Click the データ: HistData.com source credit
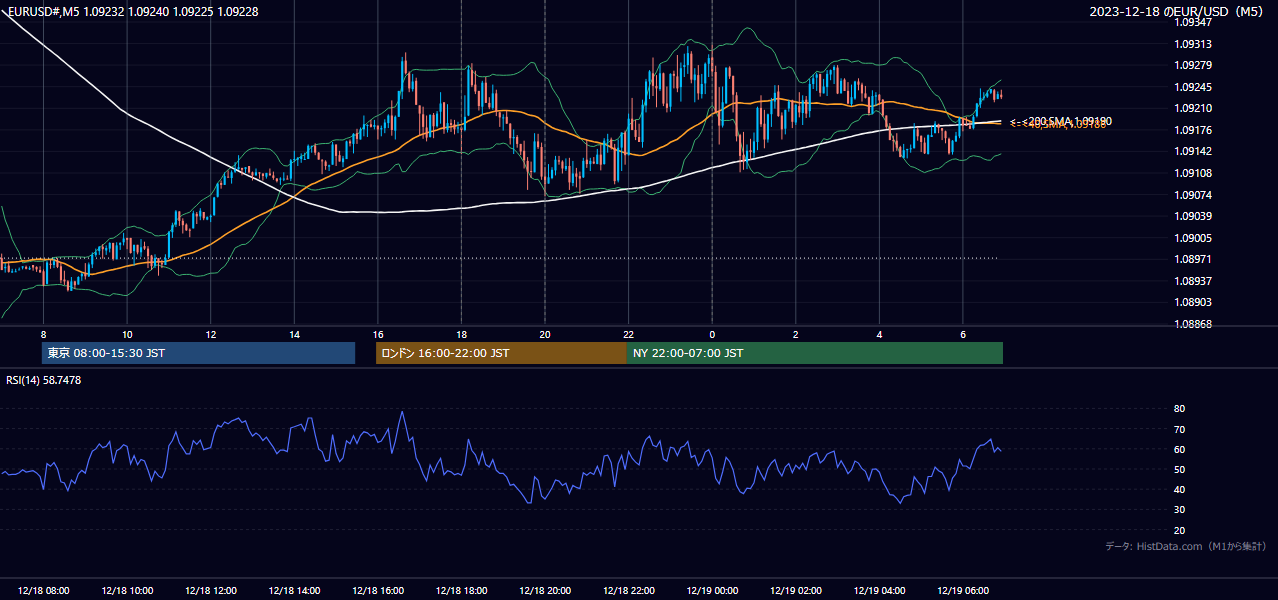This screenshot has height=600, width=1278. (x=1186, y=546)
